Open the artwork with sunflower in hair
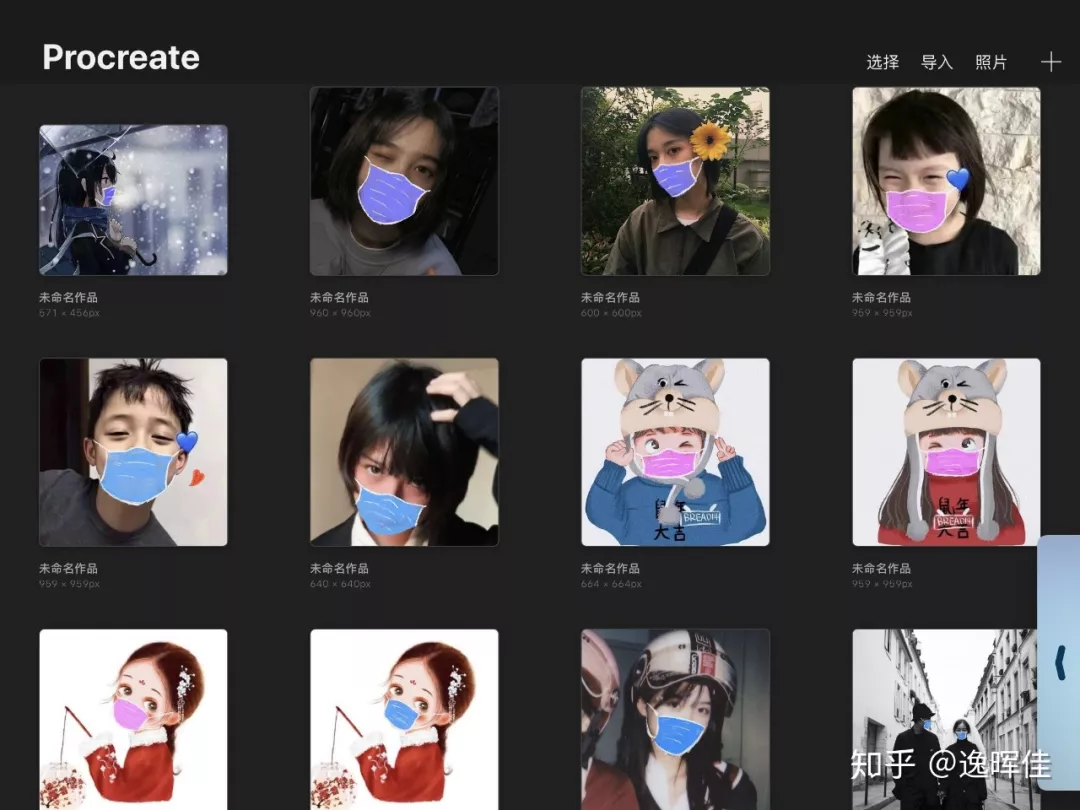The image size is (1080, 810). point(675,181)
